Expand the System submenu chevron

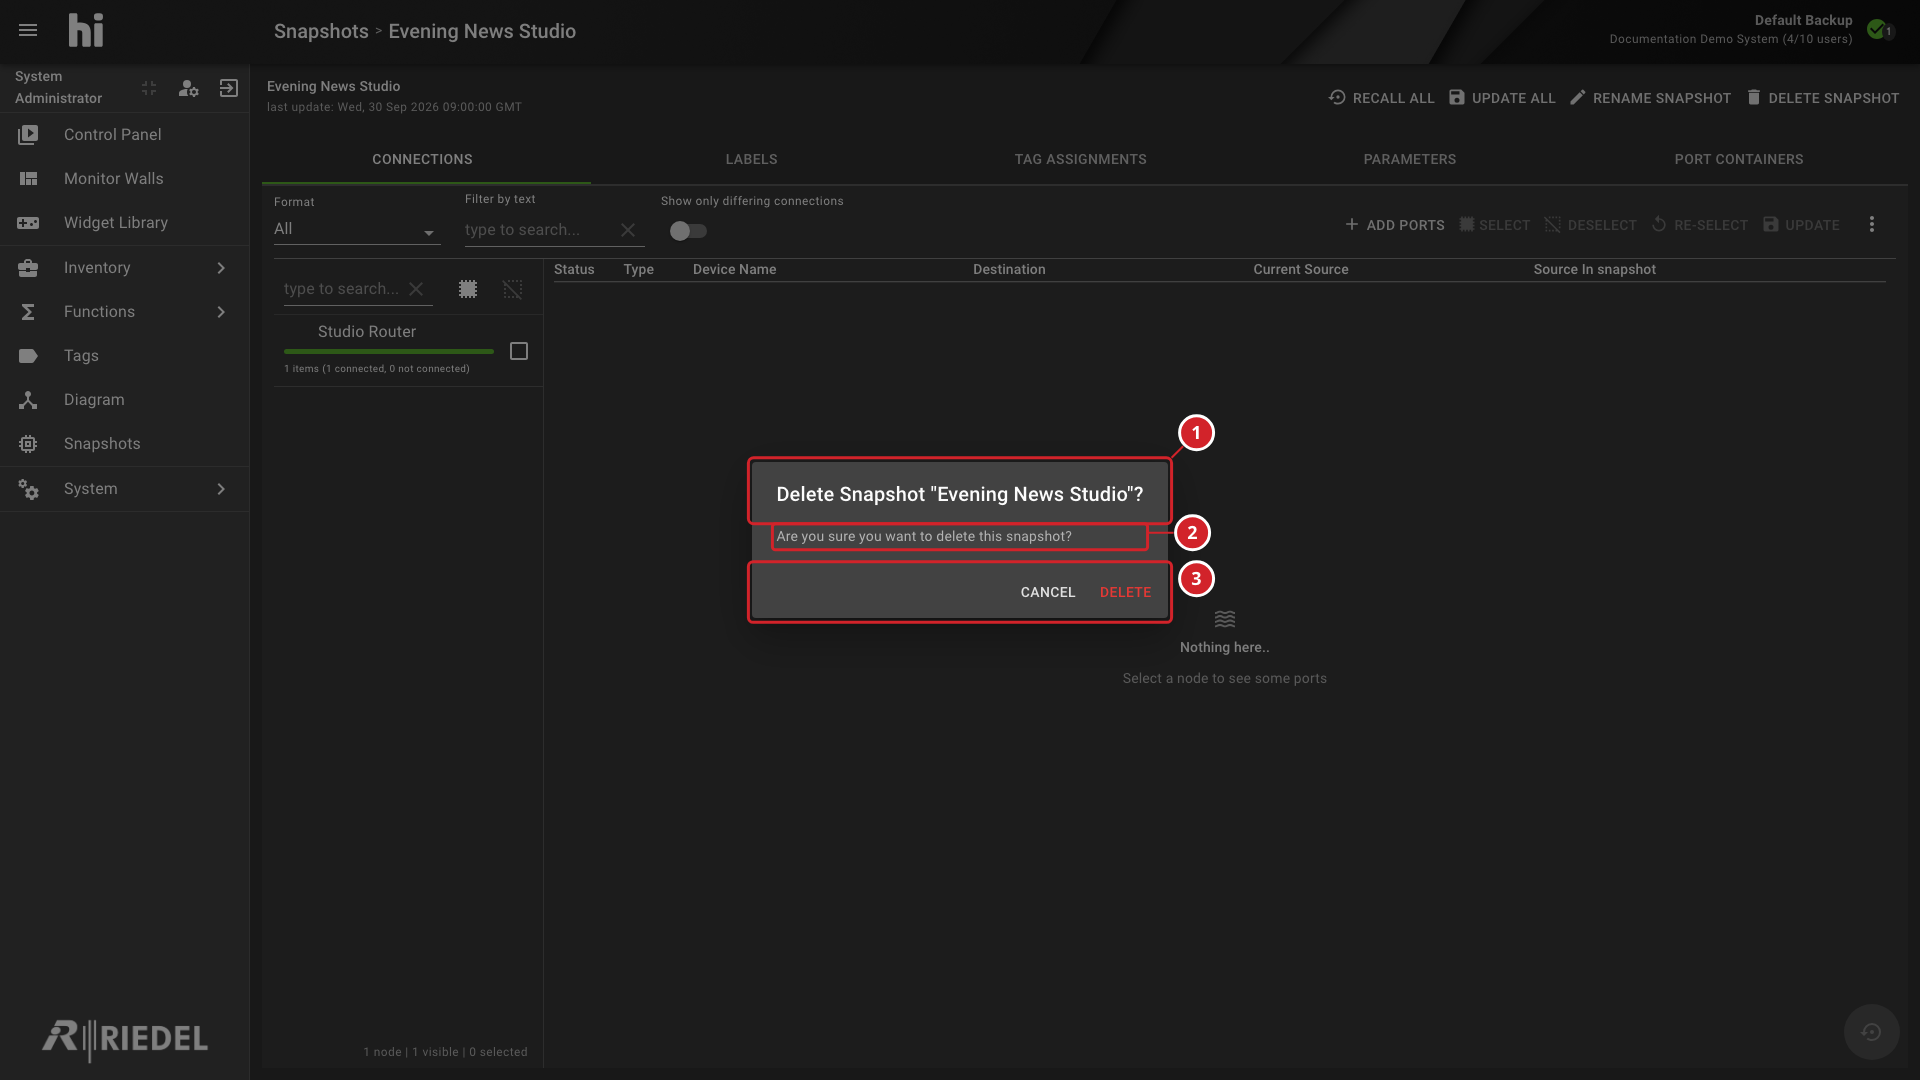pos(221,488)
